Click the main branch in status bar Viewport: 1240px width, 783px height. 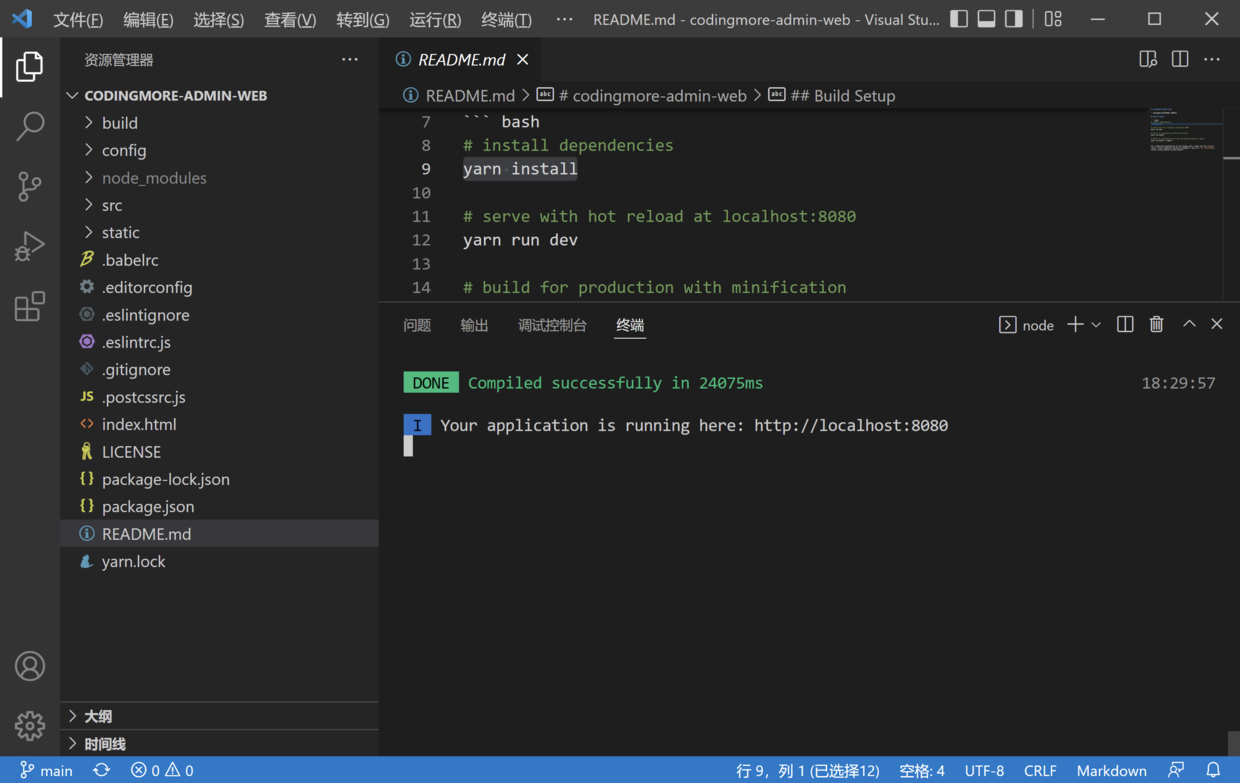[47, 770]
